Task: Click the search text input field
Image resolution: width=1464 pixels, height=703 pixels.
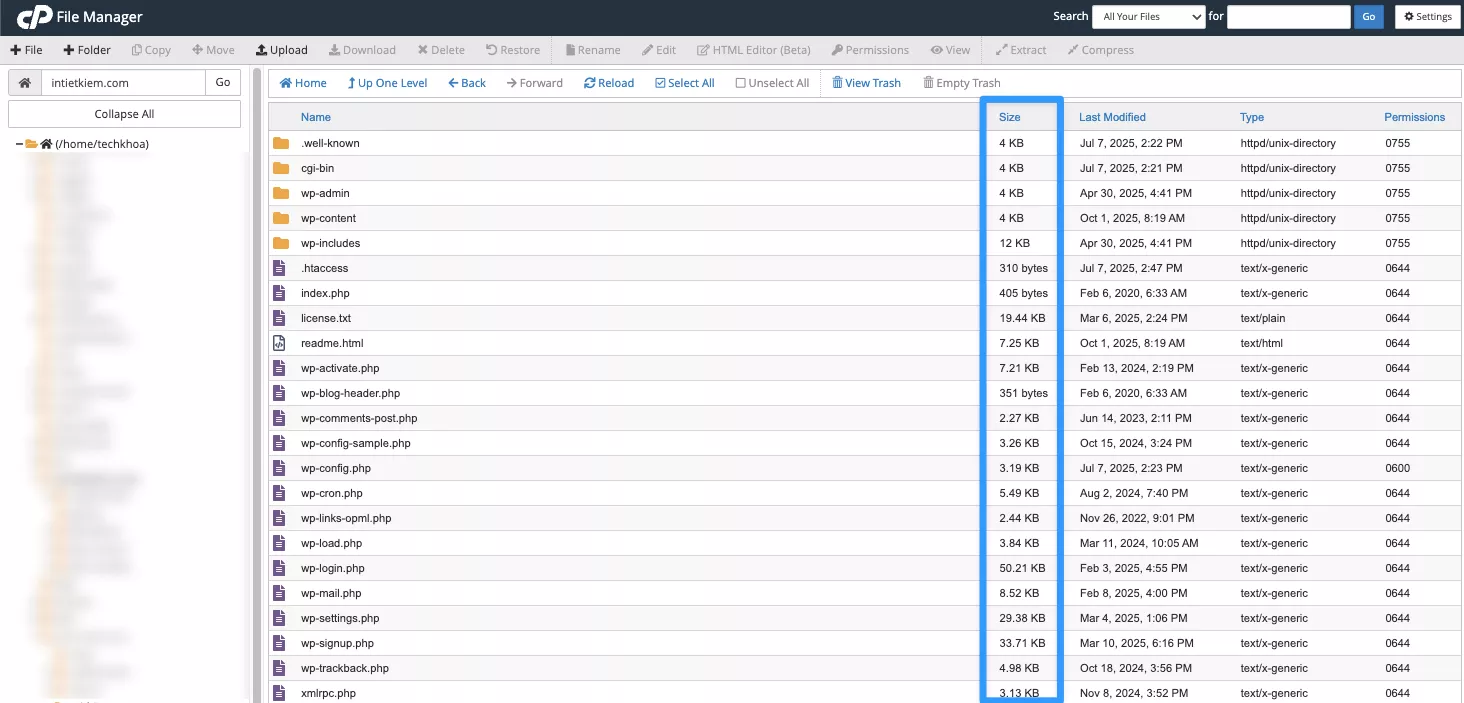Action: (x=1288, y=17)
